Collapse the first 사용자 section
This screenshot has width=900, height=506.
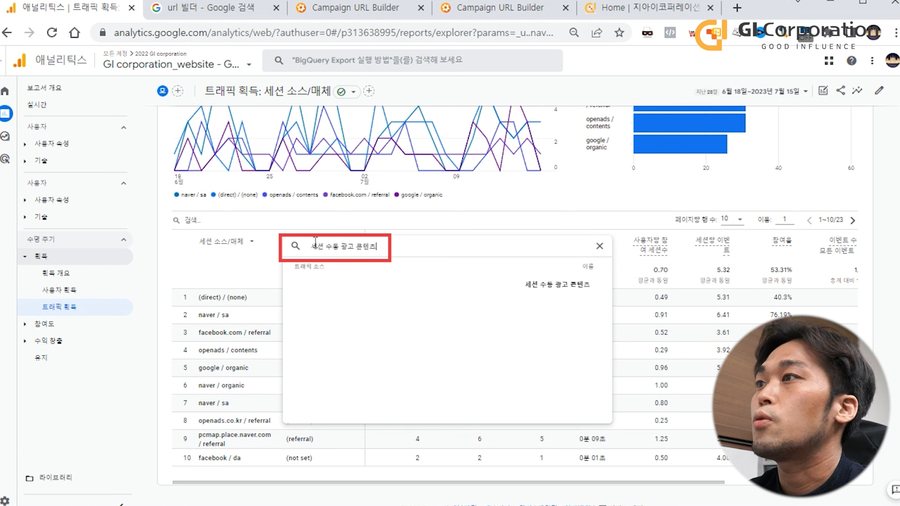tap(123, 127)
